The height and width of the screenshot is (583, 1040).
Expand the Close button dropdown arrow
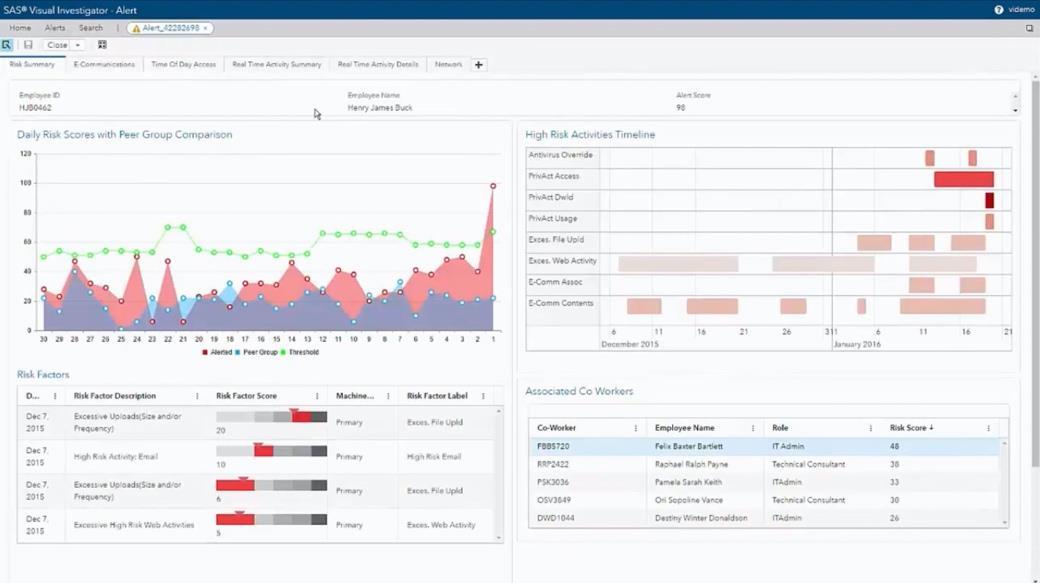pyautogui.click(x=78, y=45)
